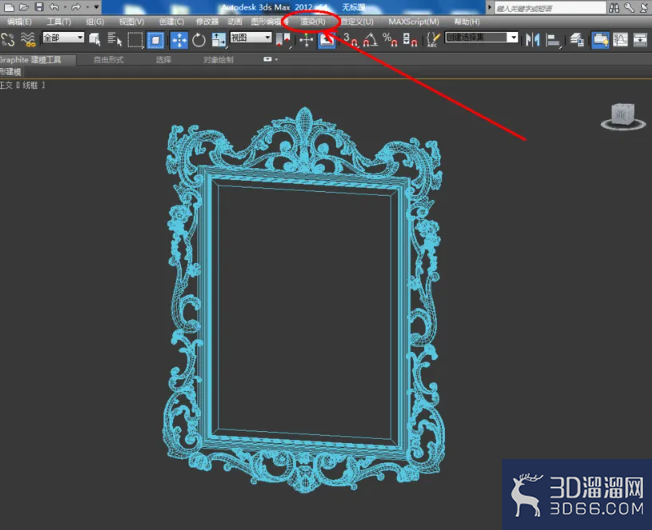Open the 动画 menu
The width and height of the screenshot is (652, 530).
pos(235,22)
